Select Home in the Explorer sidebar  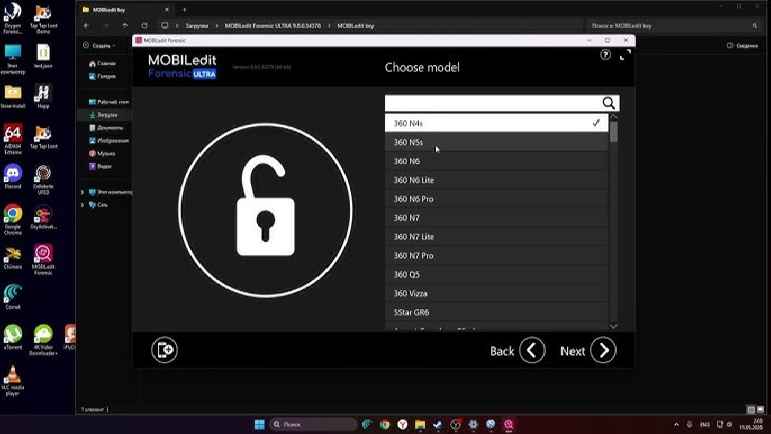pyautogui.click(x=102, y=63)
